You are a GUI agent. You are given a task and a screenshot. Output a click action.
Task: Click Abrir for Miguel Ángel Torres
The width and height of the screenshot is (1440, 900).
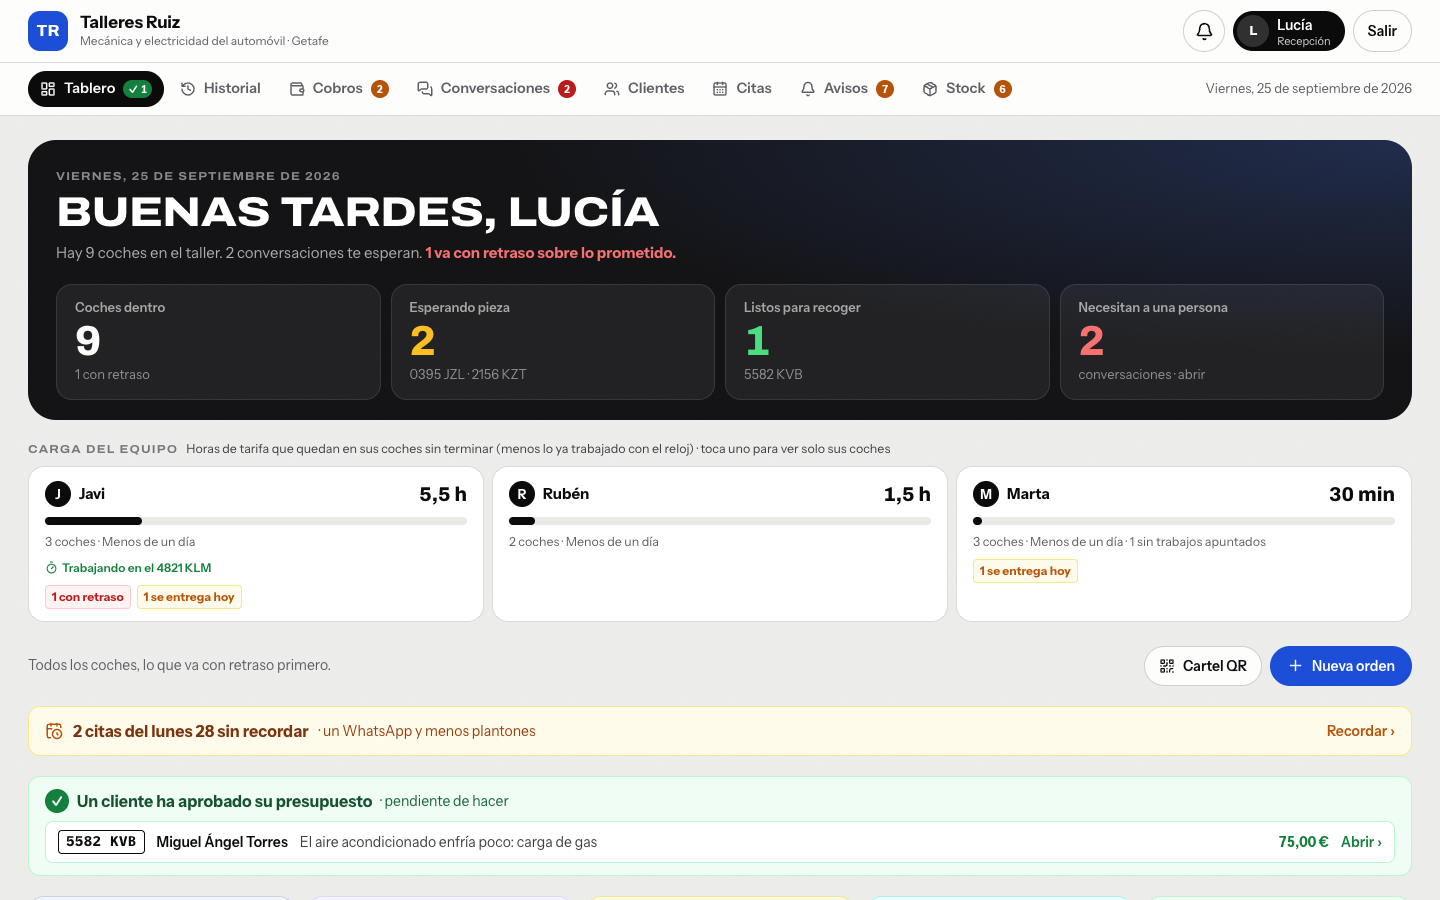pyautogui.click(x=1361, y=842)
